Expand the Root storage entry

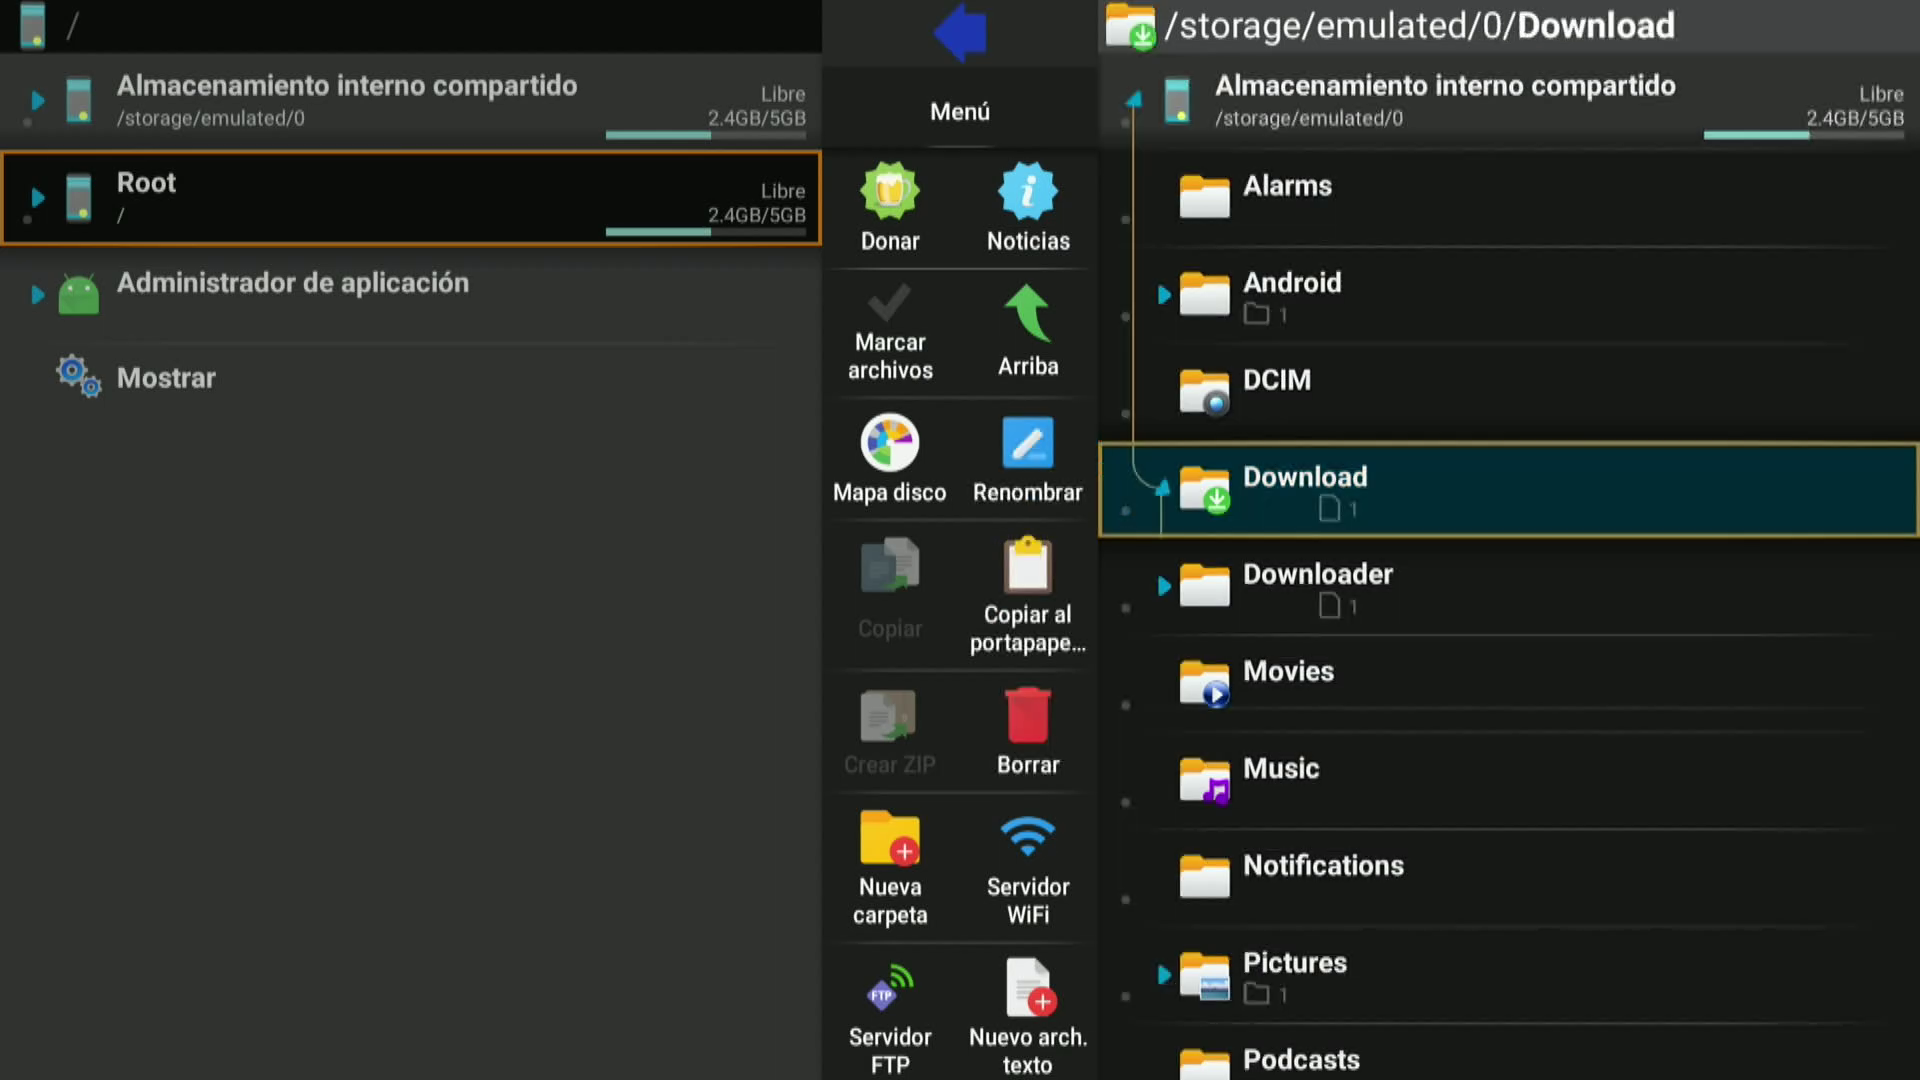click(37, 197)
